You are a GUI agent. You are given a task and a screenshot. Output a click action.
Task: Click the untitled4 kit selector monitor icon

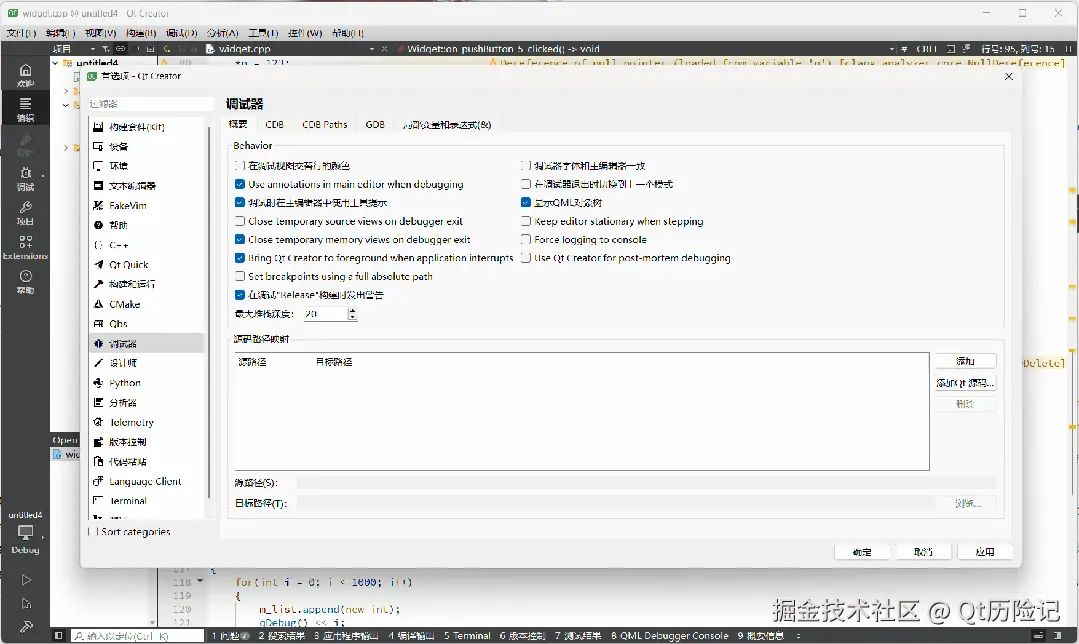point(25,533)
